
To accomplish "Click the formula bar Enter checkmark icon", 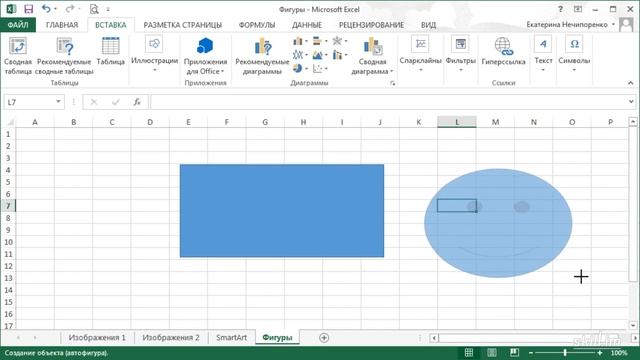I will (x=116, y=102).
